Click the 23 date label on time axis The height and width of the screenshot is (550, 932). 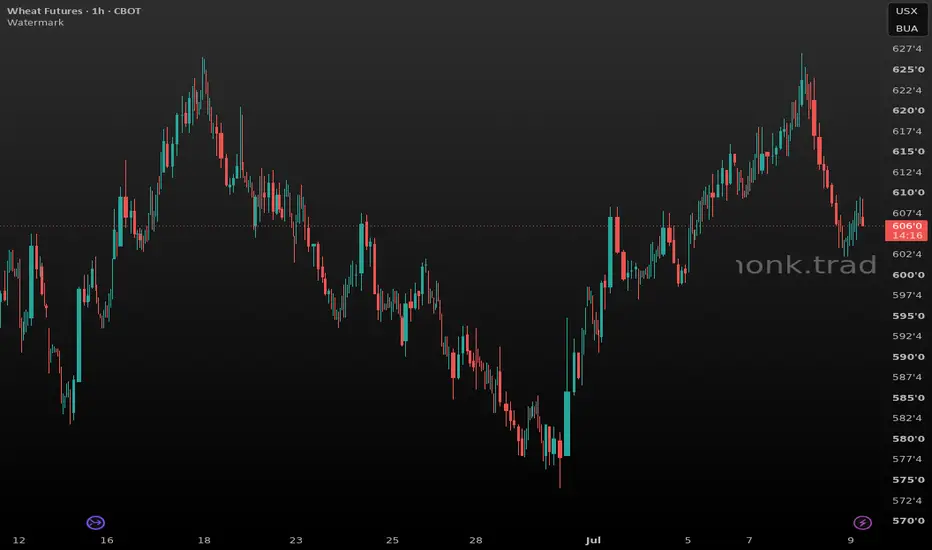(x=296, y=540)
